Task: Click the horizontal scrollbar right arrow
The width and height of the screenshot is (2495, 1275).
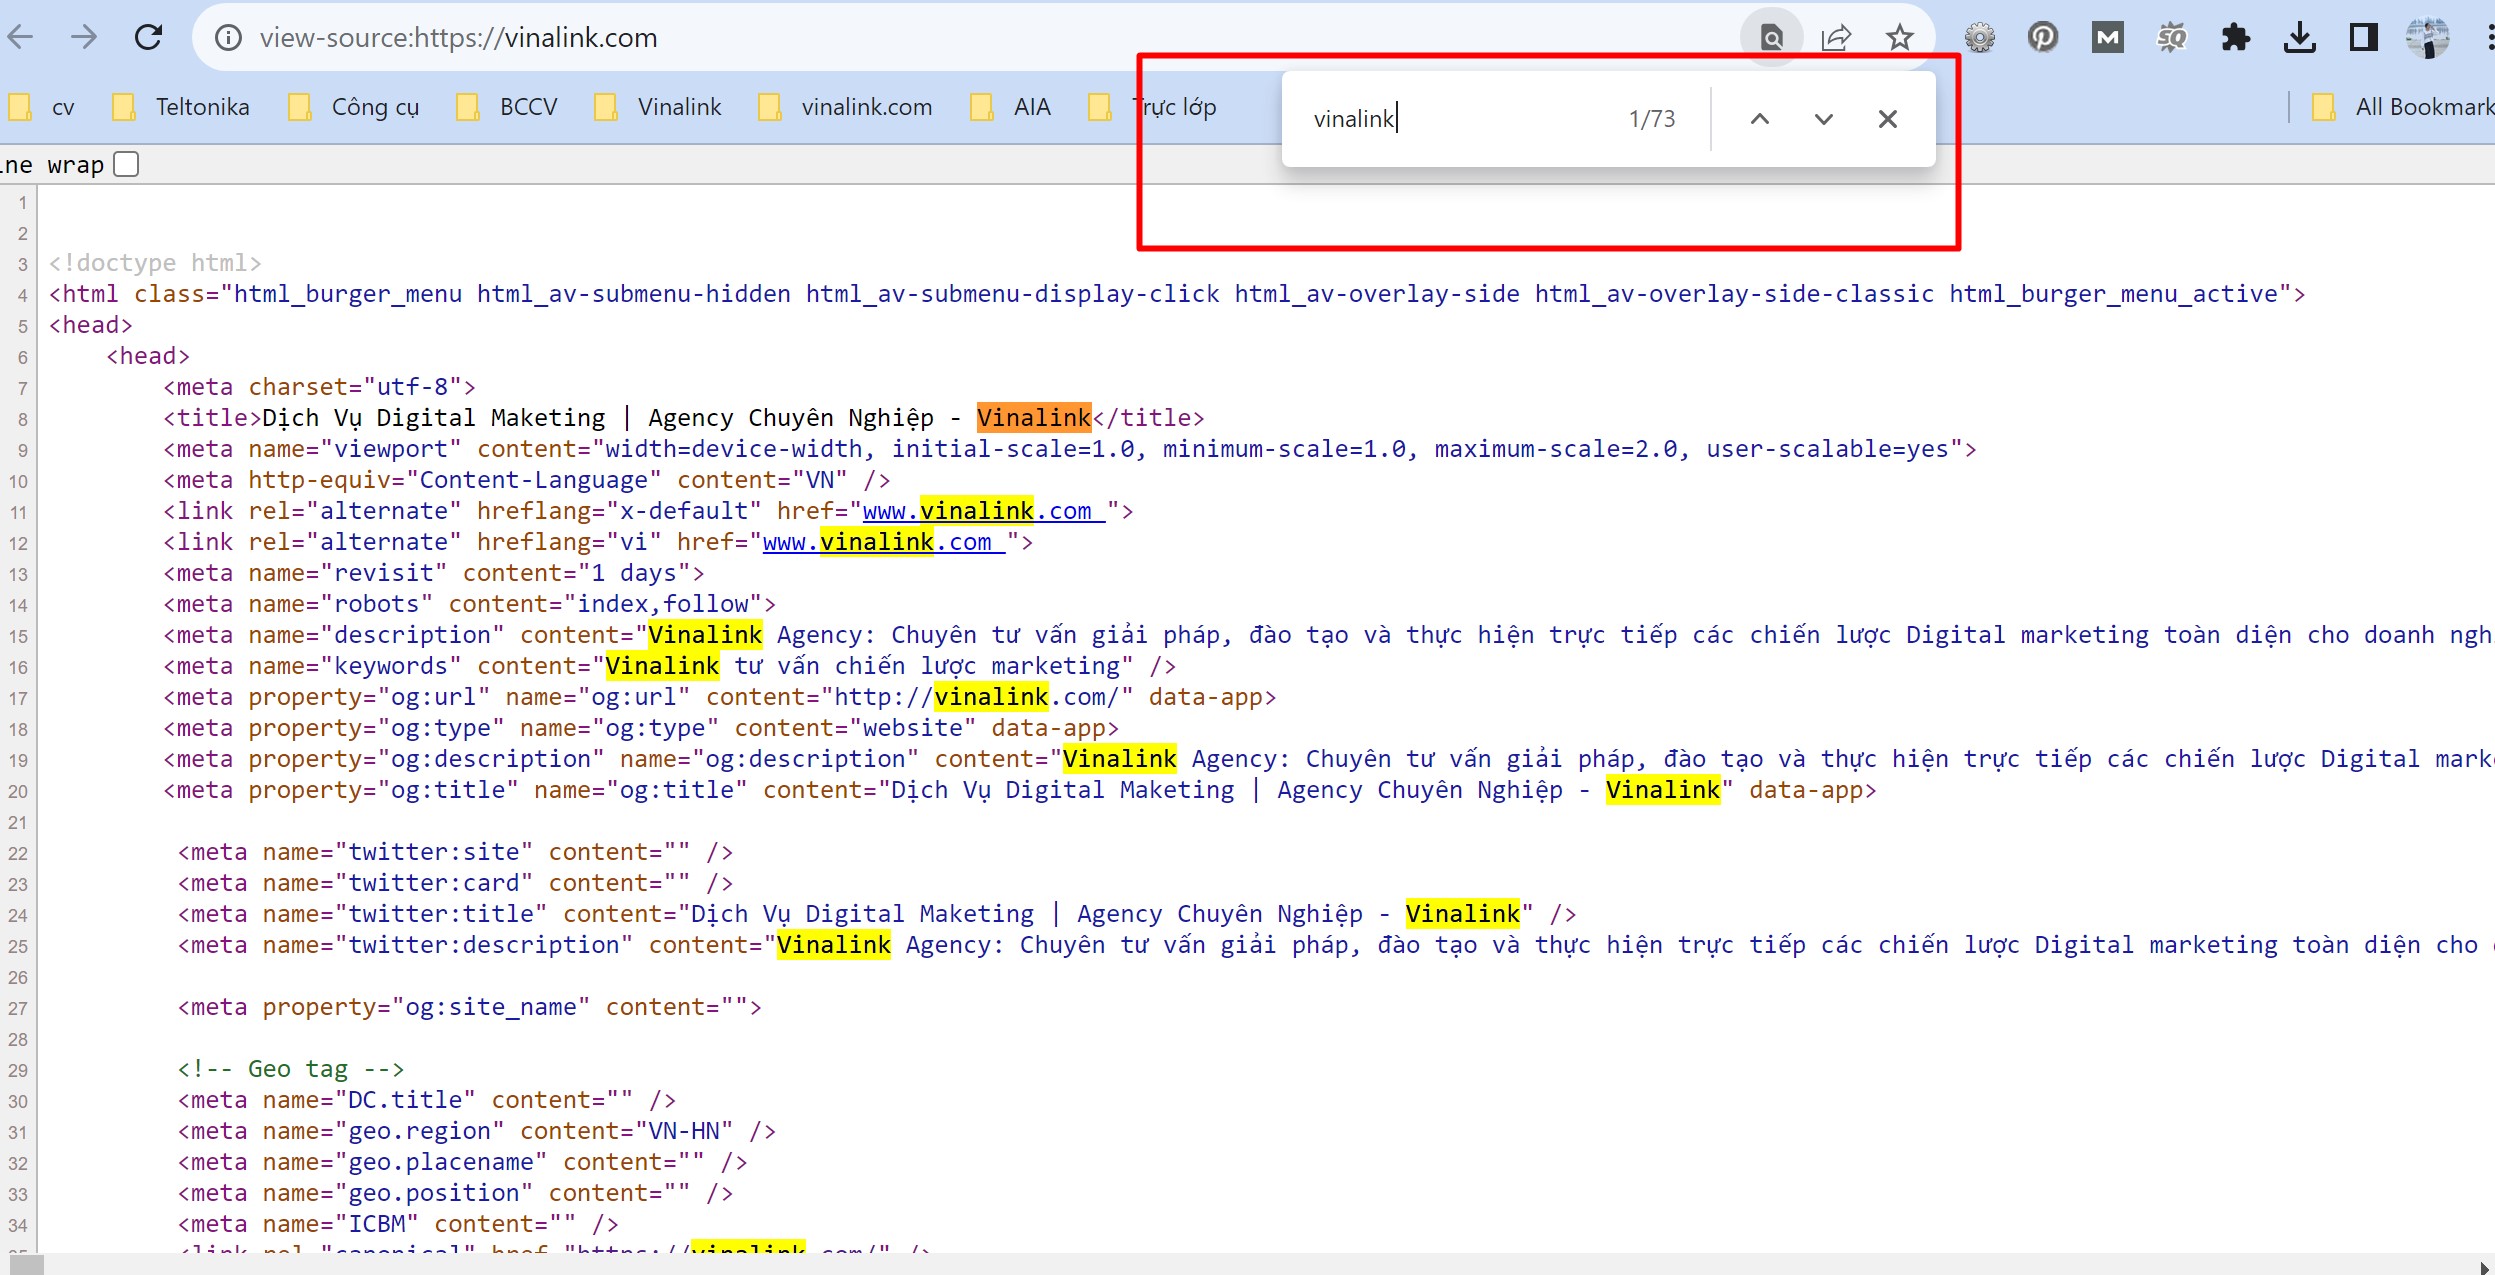Action: point(2486,1266)
